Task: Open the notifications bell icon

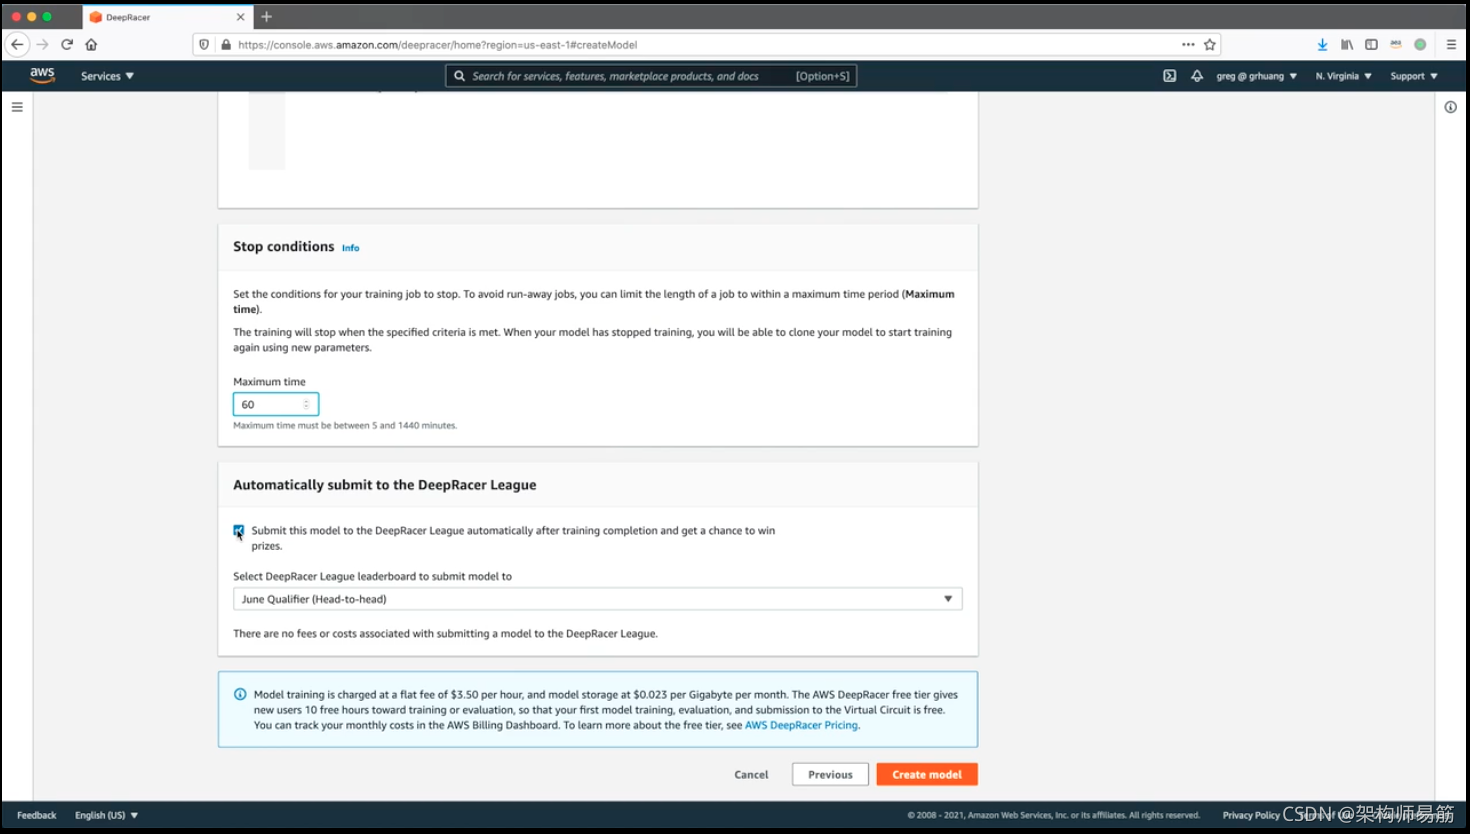Action: point(1197,76)
